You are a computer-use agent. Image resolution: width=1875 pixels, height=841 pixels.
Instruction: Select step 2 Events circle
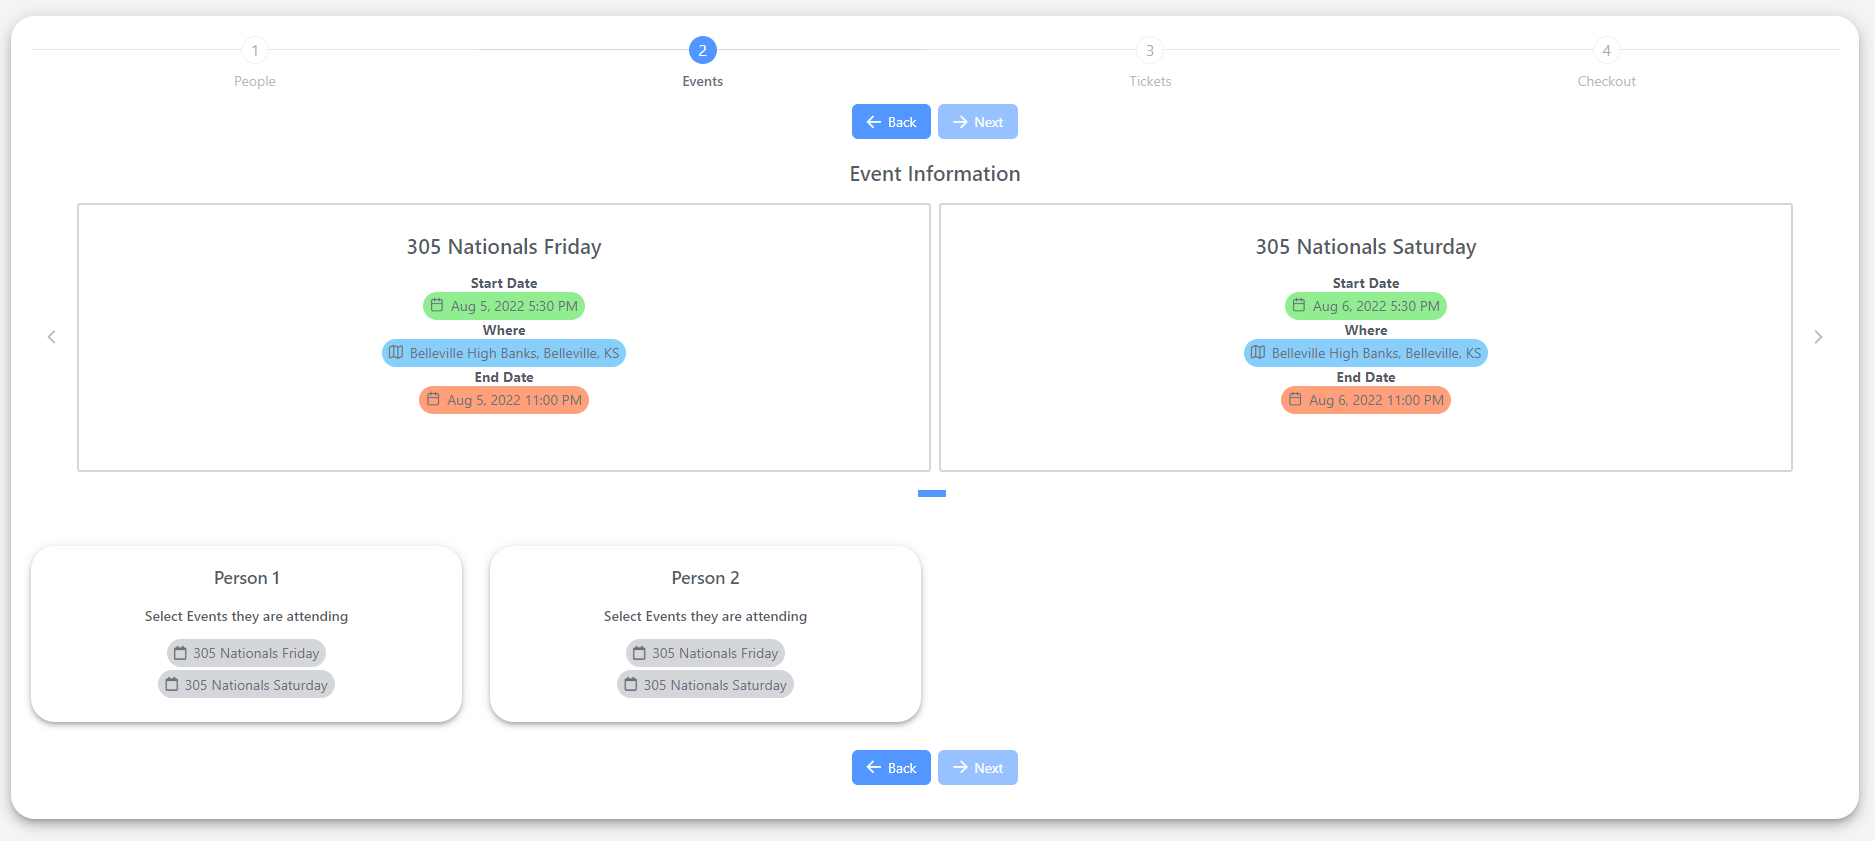pyautogui.click(x=702, y=50)
